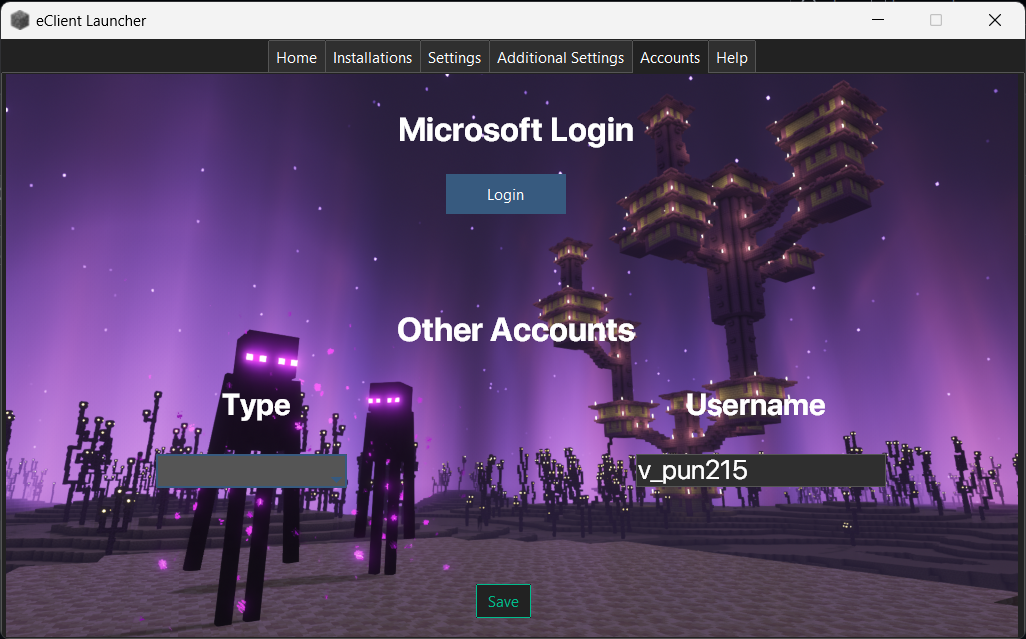
Task: Open the Installations tab
Action: click(x=372, y=57)
